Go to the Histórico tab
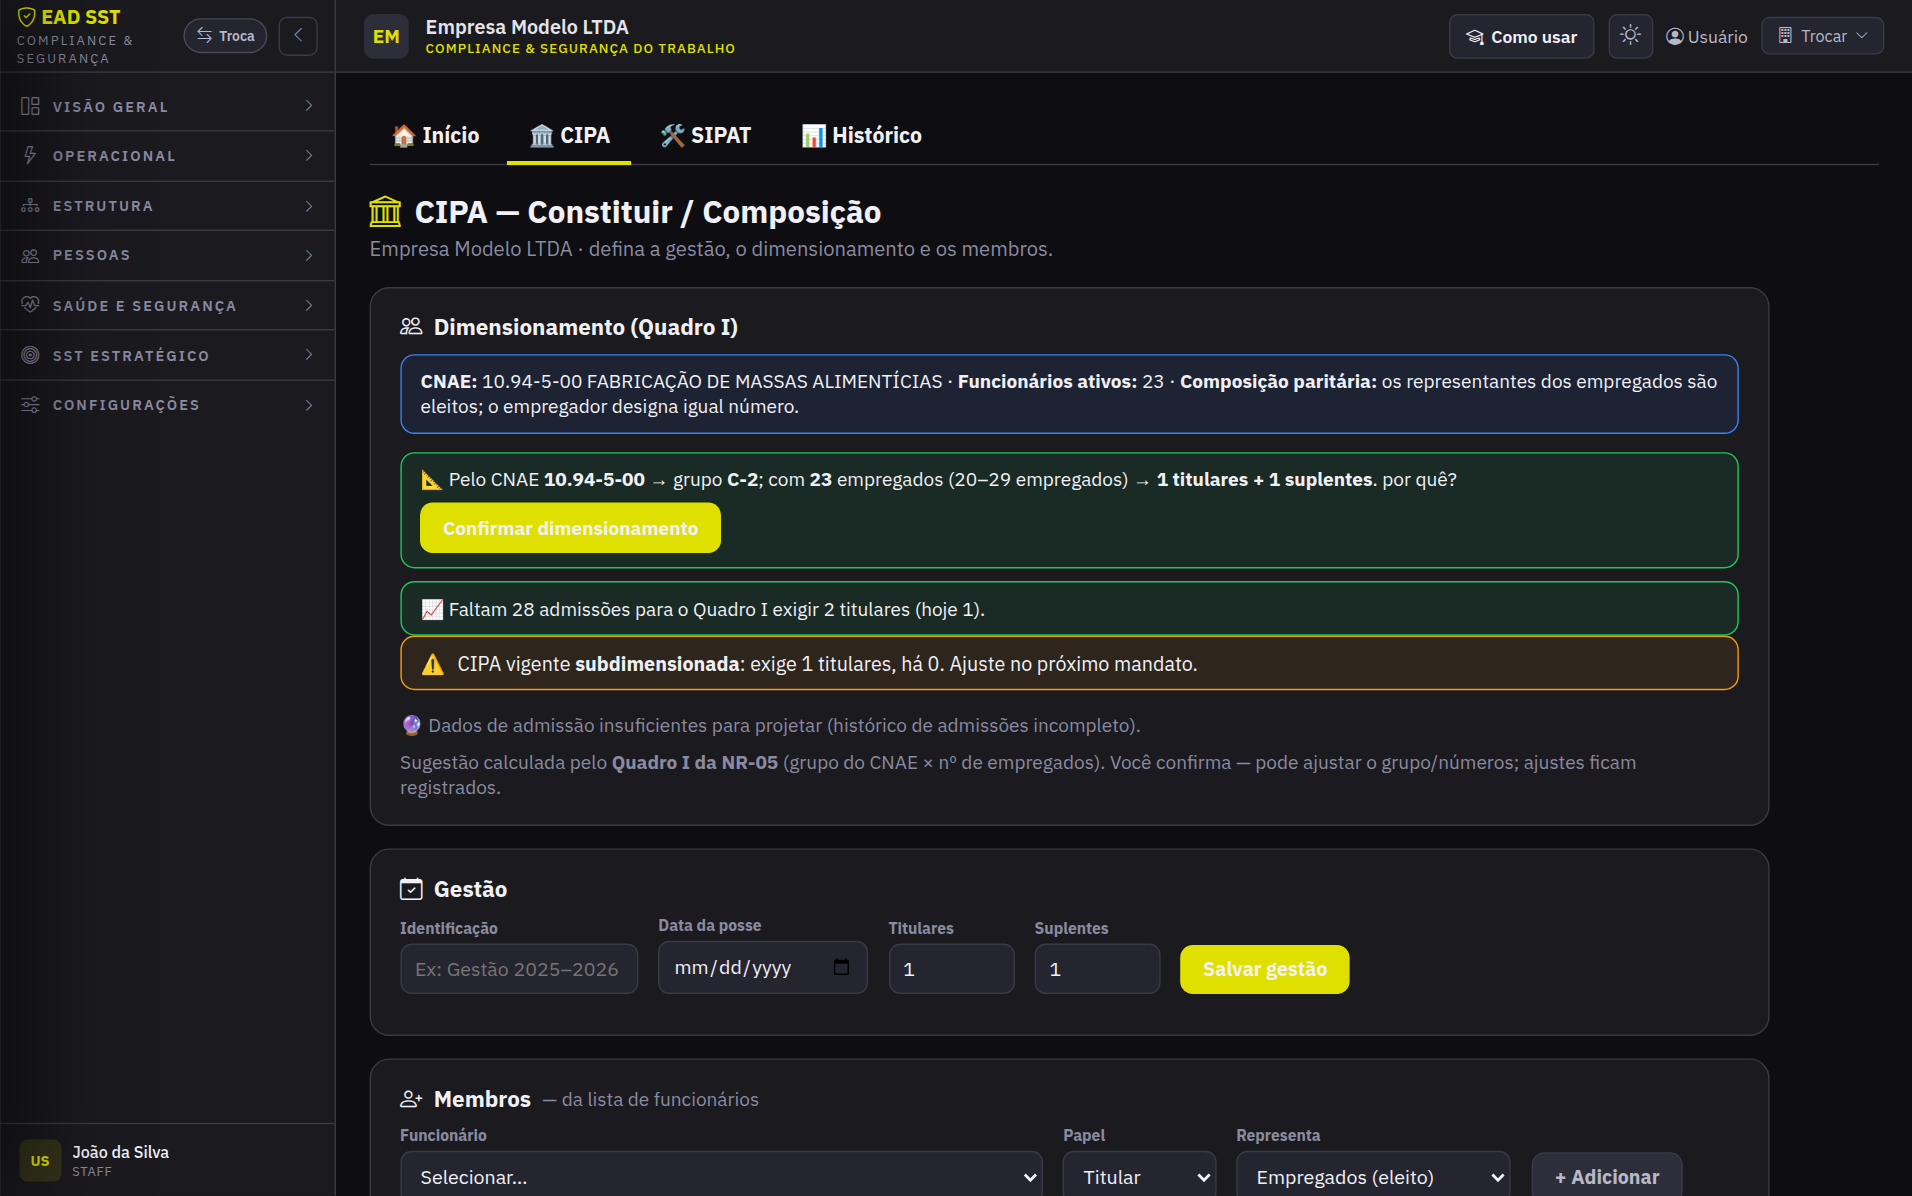The height and width of the screenshot is (1196, 1912). (x=861, y=136)
